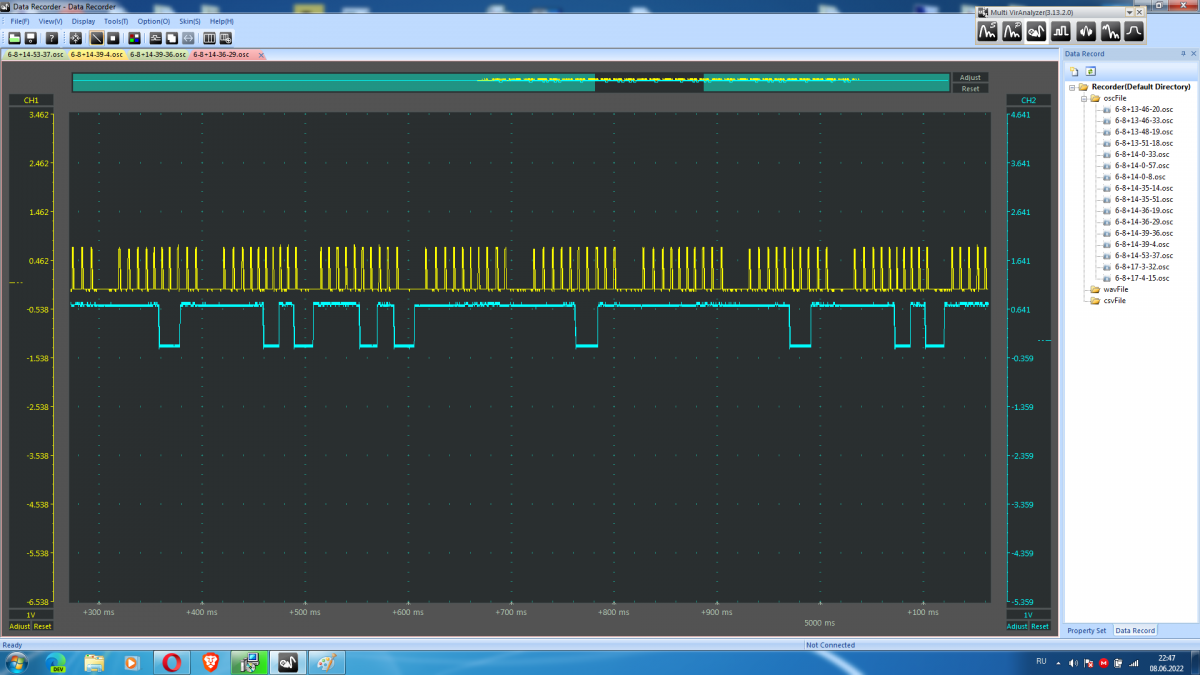
Task: Collapse the oscFile folder tree node
Action: click(x=1082, y=98)
